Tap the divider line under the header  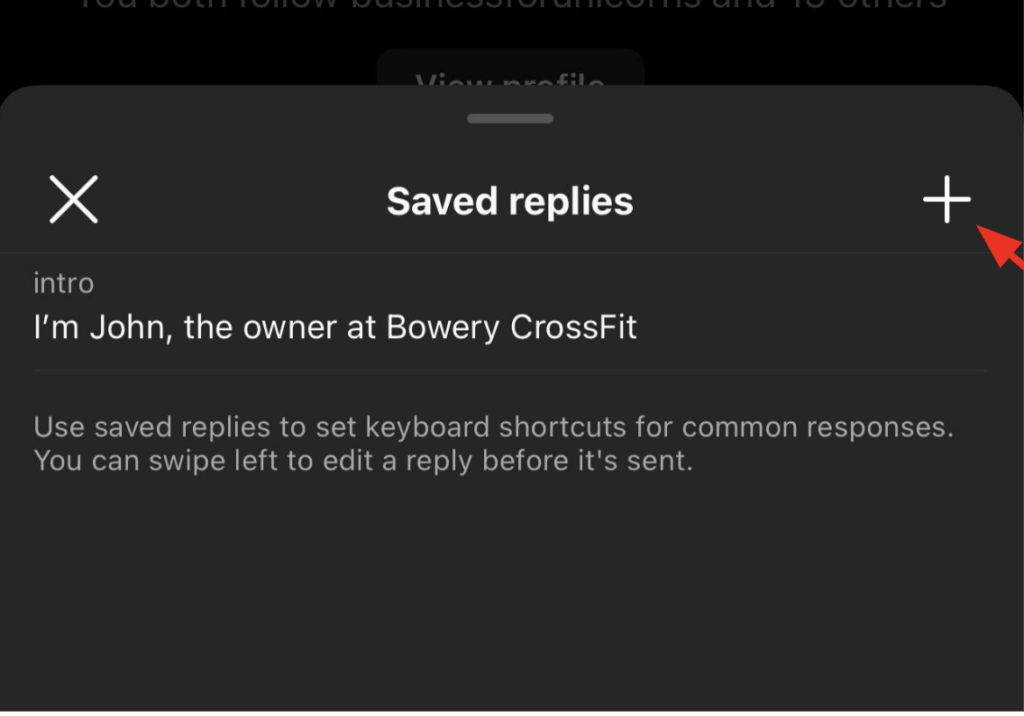pos(510,252)
